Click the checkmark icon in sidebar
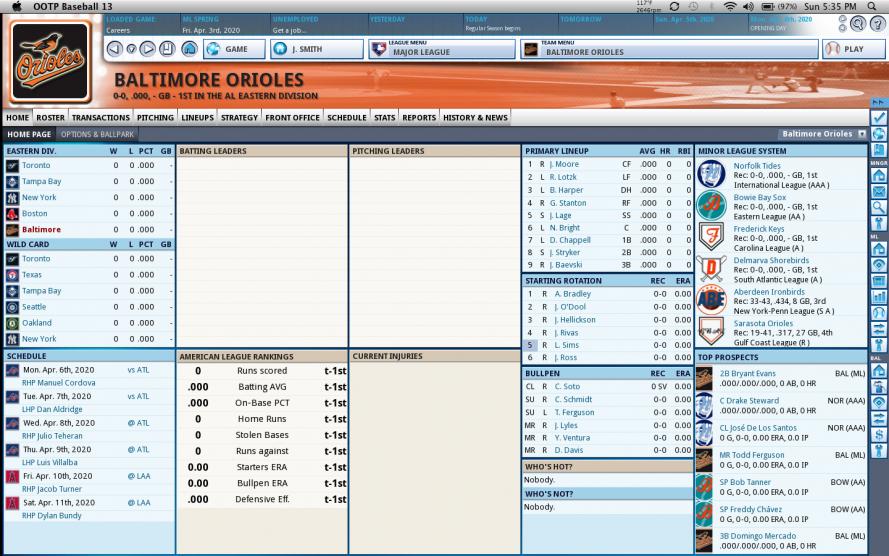Screen dimensions: 889x556 pos(879,117)
